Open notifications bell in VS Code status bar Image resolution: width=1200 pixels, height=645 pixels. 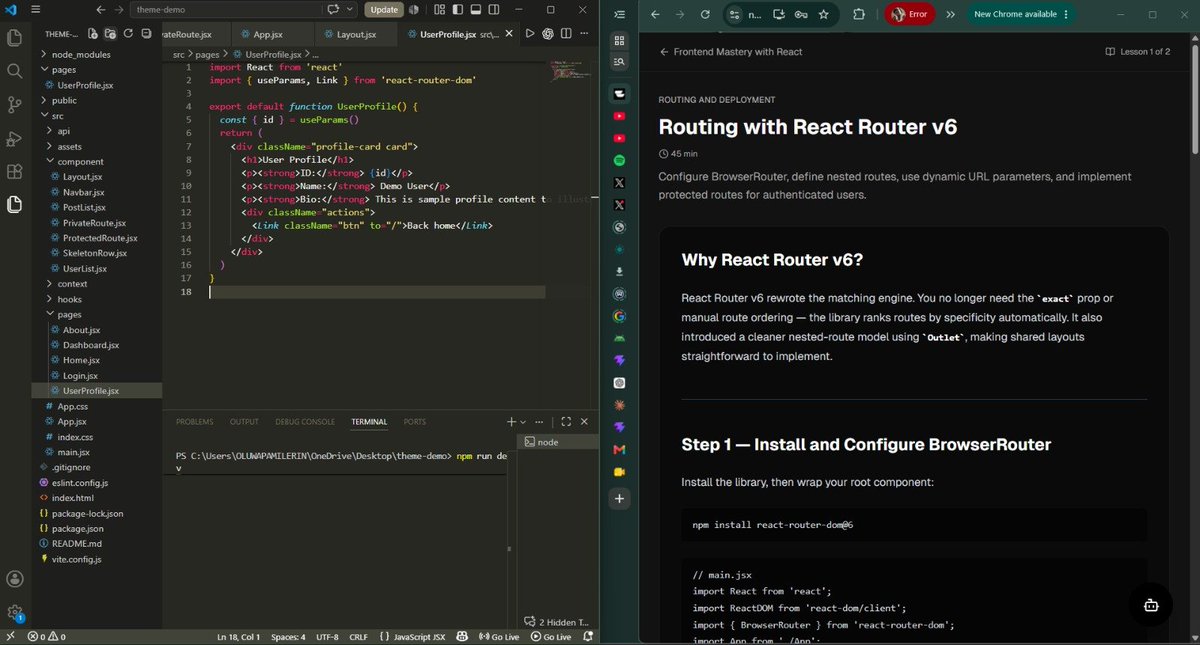586,636
